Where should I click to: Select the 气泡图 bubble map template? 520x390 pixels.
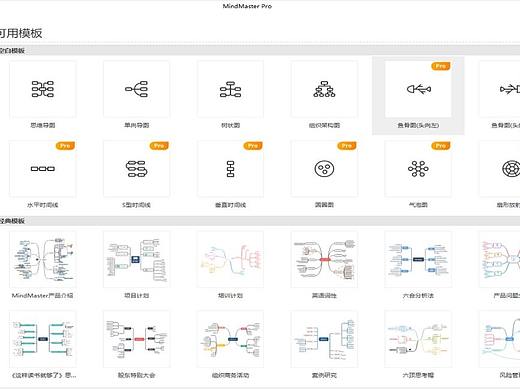point(418,169)
